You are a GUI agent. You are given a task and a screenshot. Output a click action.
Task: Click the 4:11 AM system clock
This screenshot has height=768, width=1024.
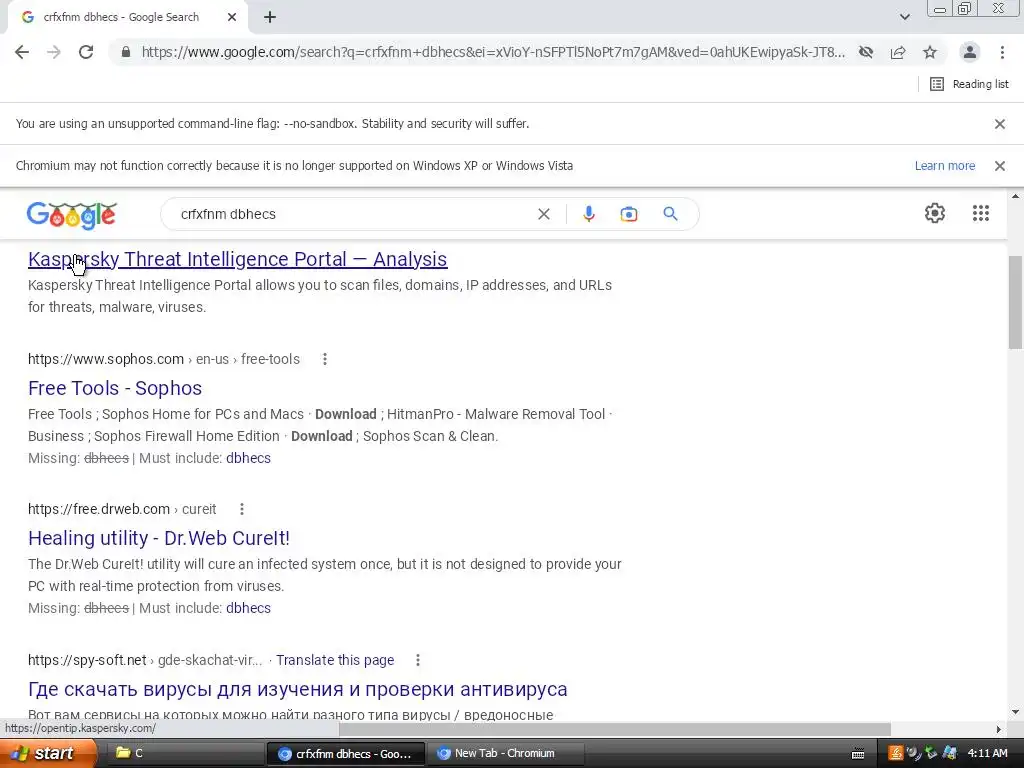click(987, 753)
